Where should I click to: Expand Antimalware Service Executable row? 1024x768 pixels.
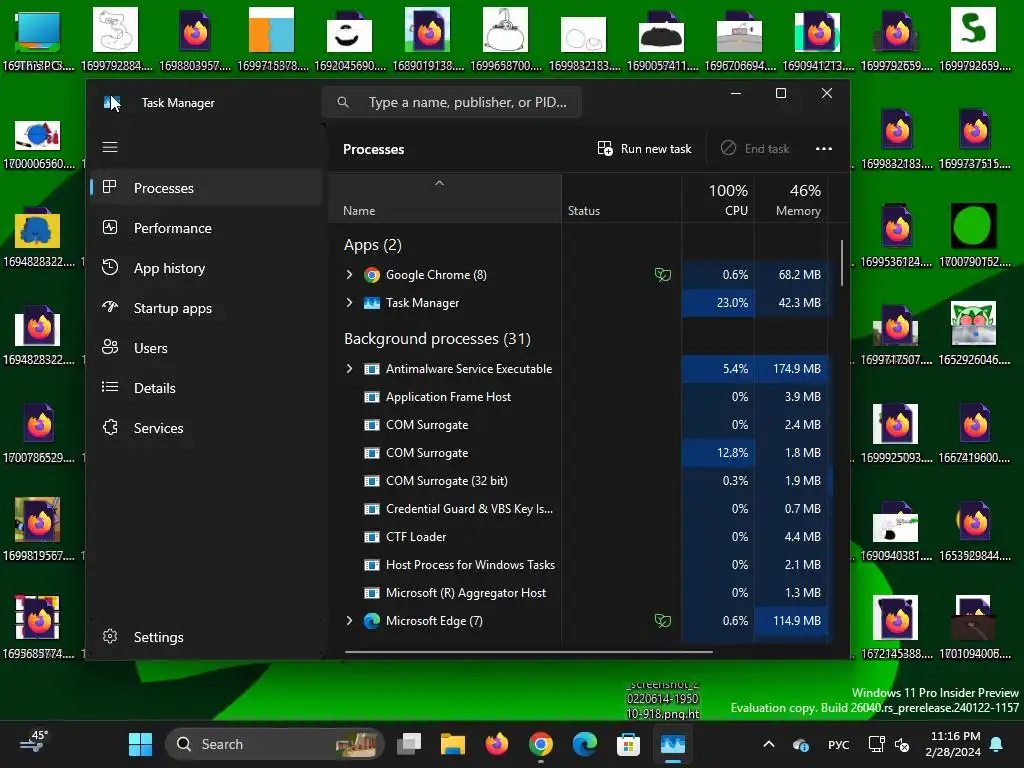point(349,369)
